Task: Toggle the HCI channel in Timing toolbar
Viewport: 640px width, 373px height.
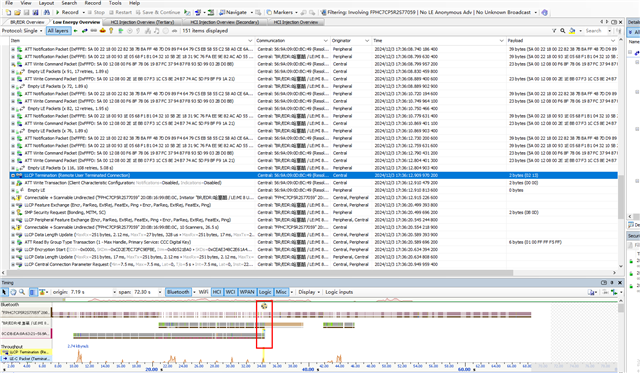Action: tap(217, 292)
